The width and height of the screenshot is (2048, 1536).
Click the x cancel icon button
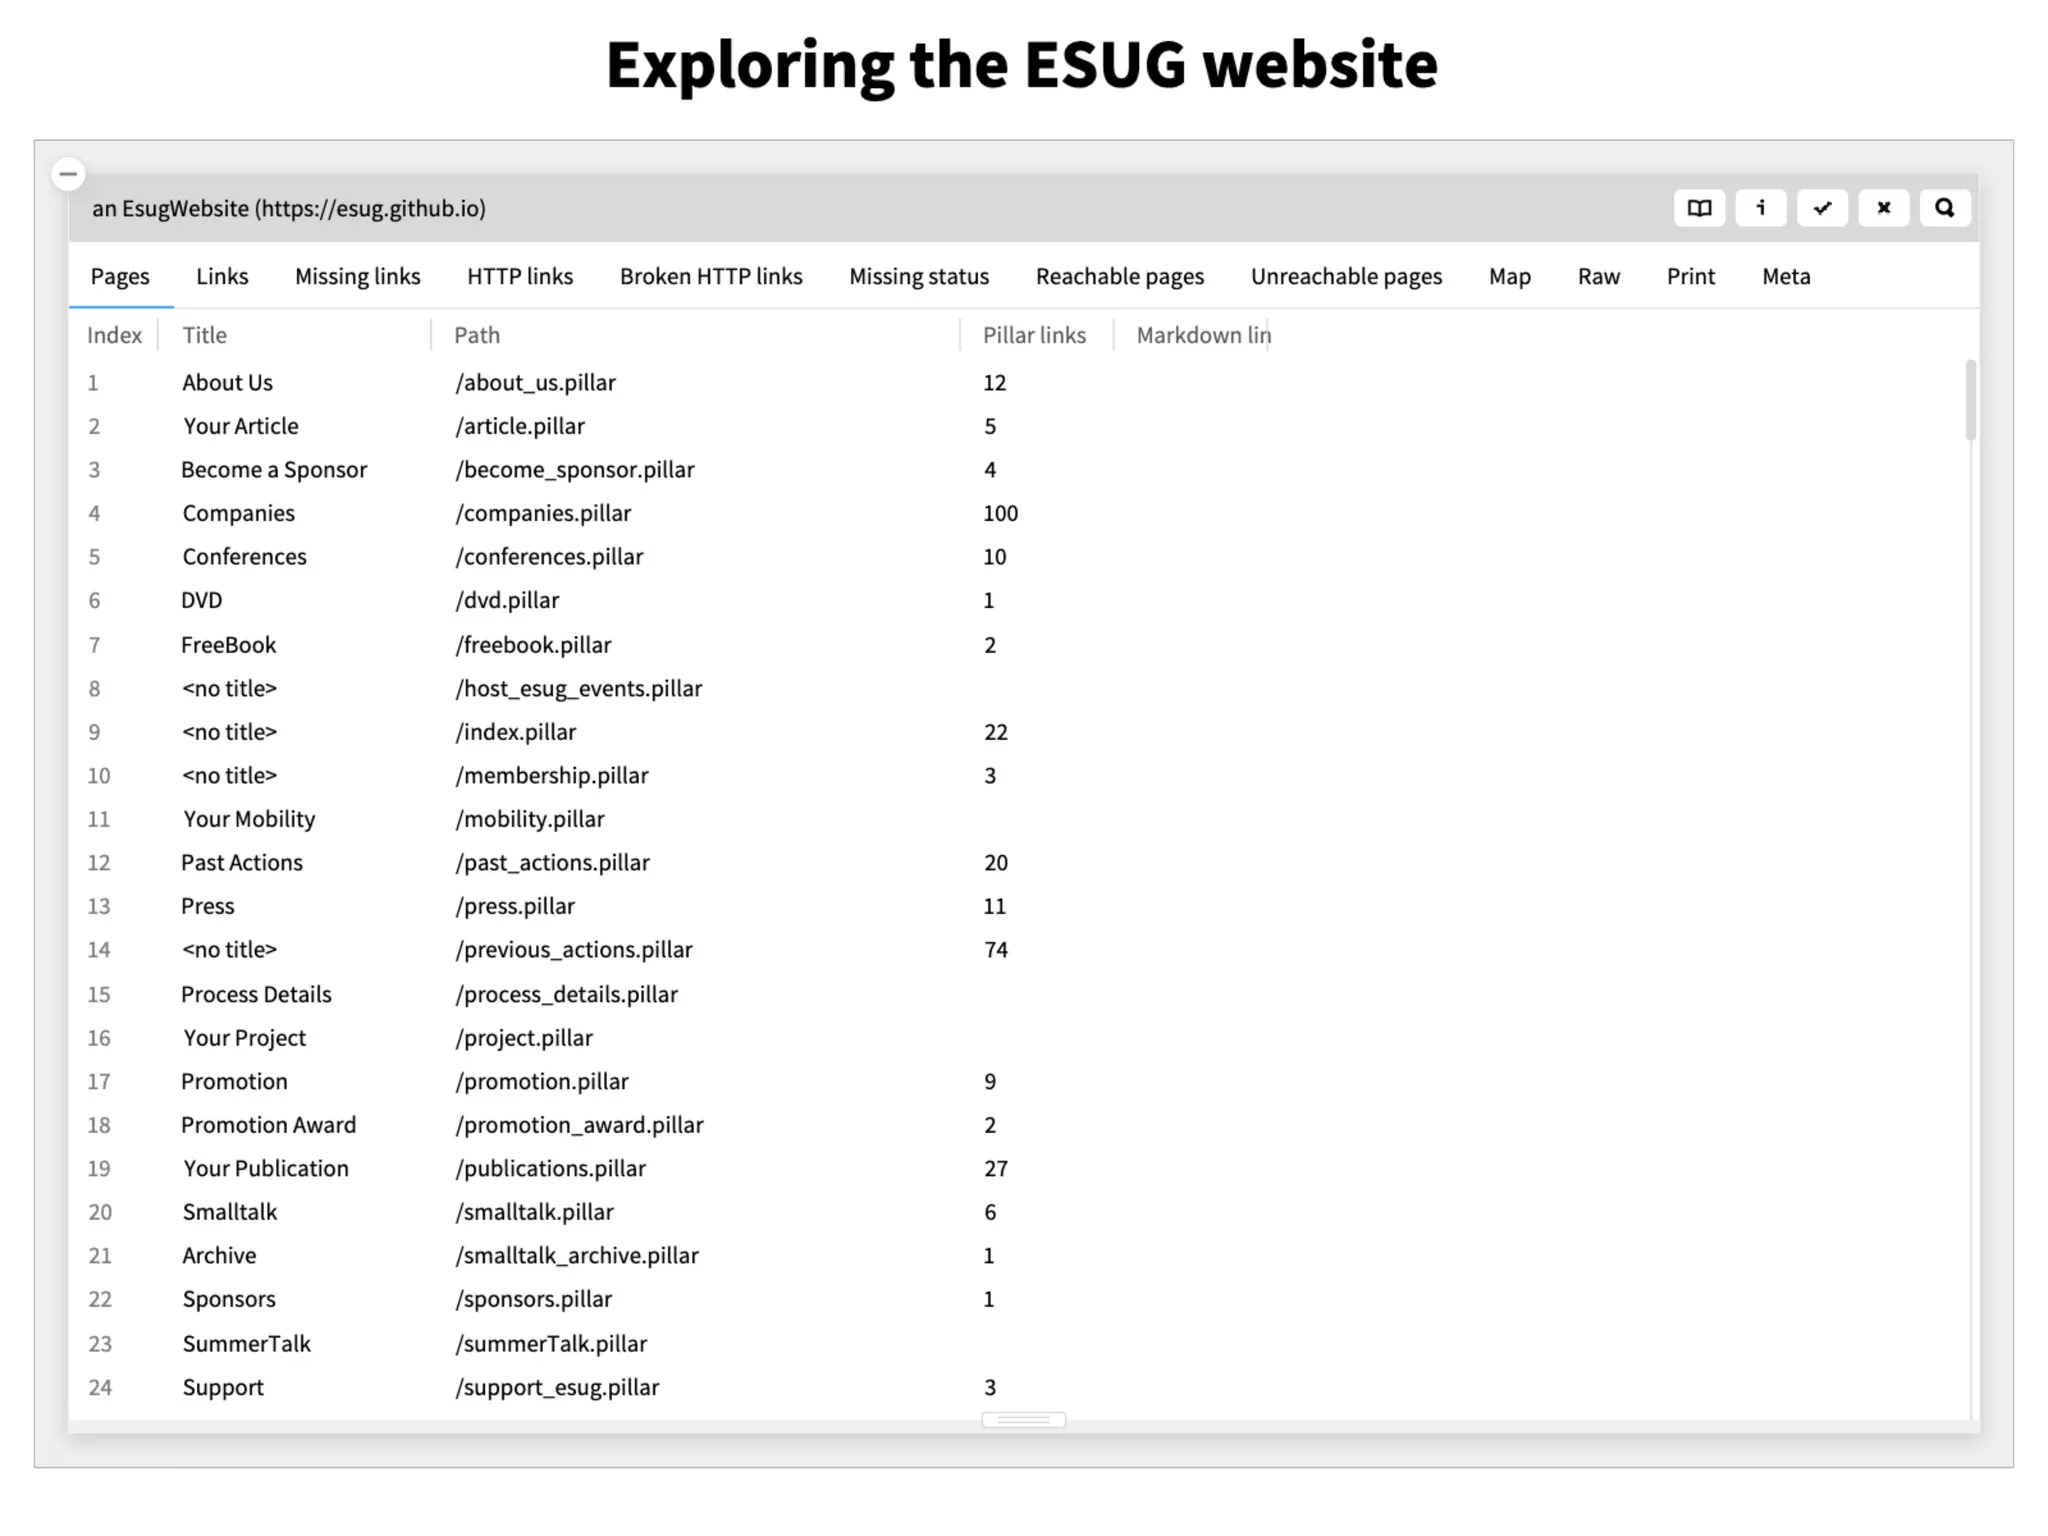point(1883,208)
